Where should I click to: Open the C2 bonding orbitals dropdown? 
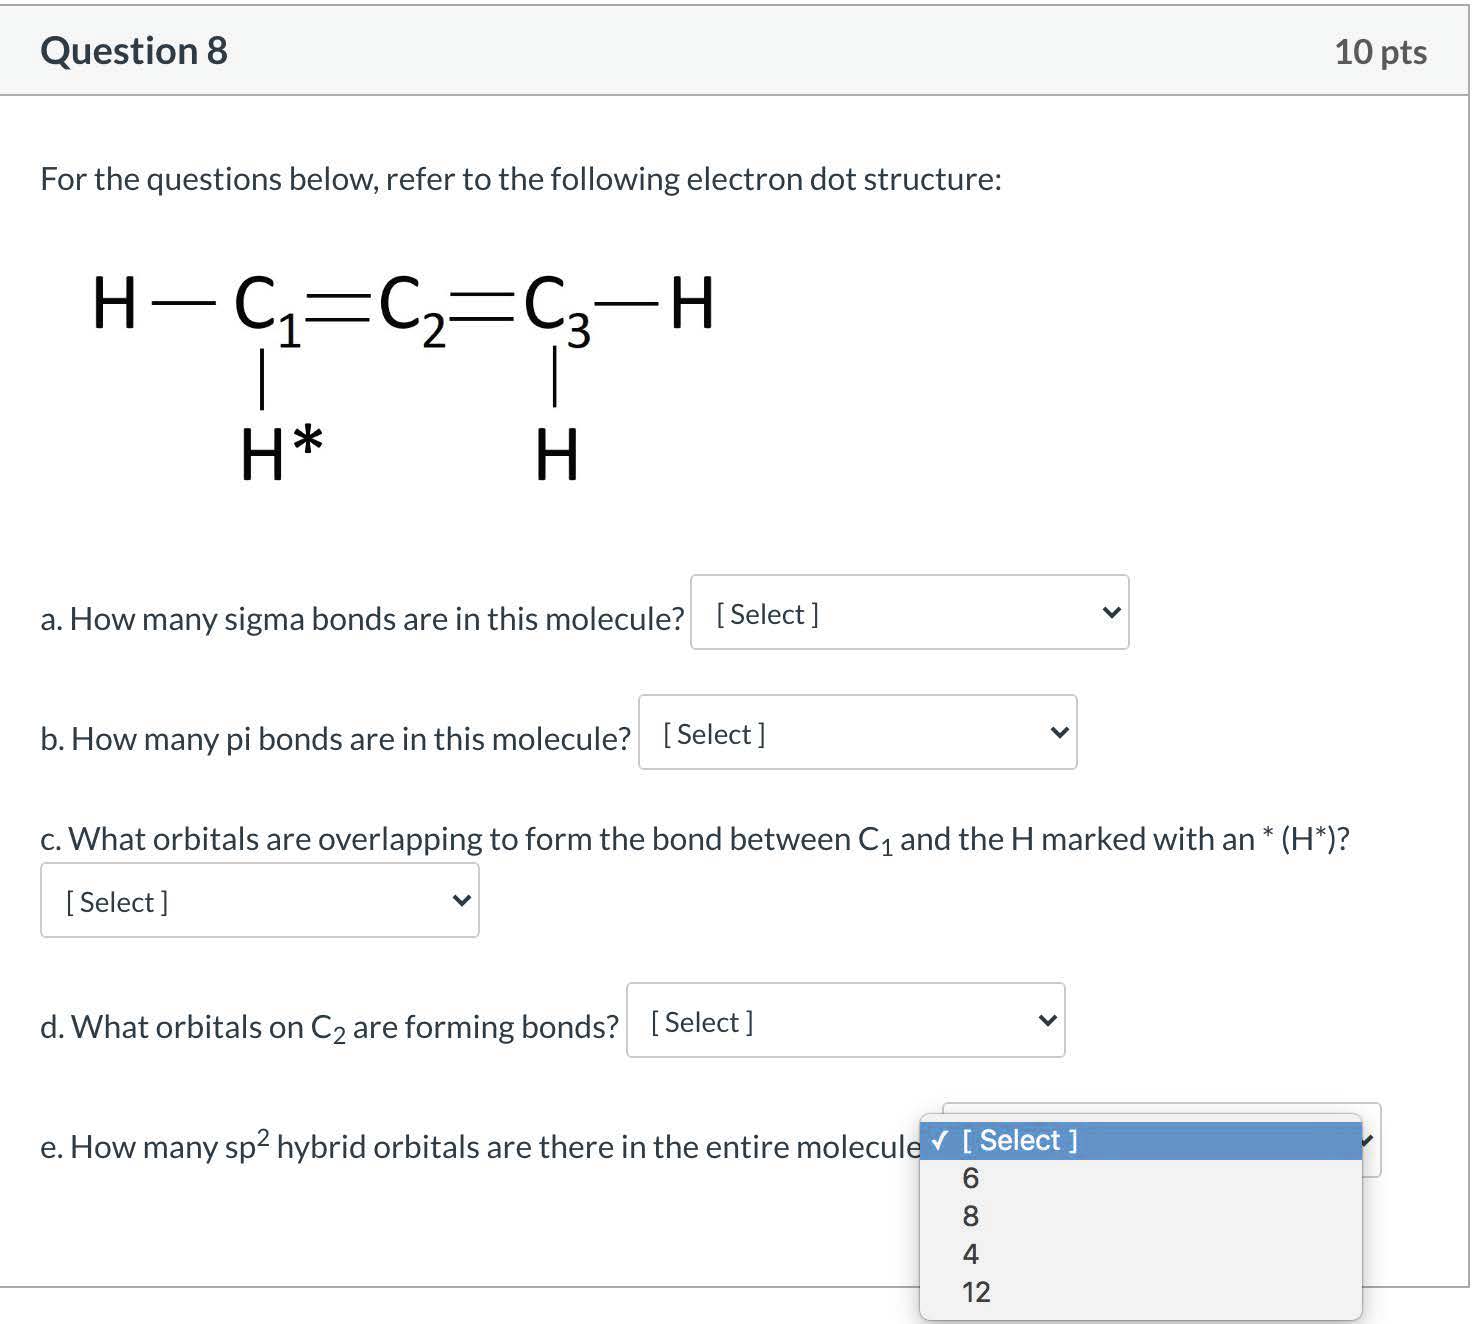tap(845, 1021)
